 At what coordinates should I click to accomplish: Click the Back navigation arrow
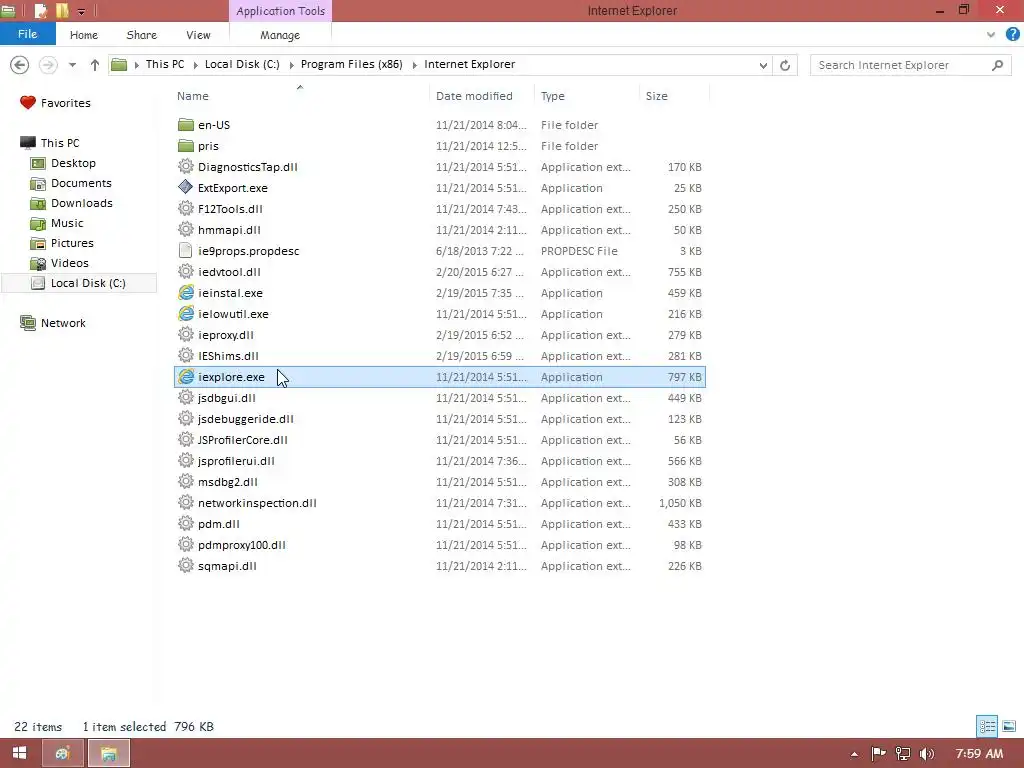tap(20, 65)
